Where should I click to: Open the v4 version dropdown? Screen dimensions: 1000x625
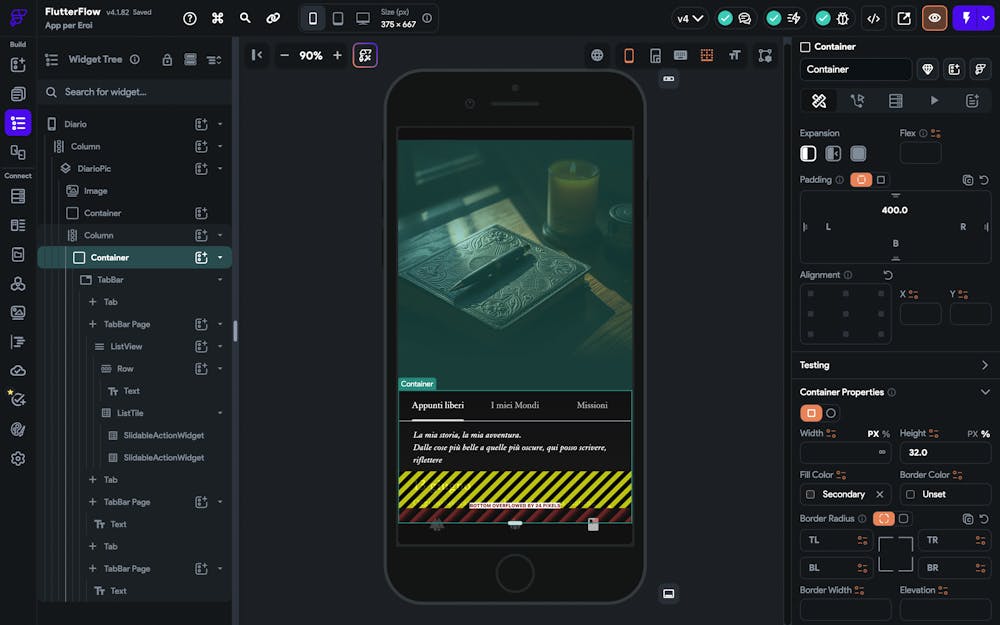[690, 18]
